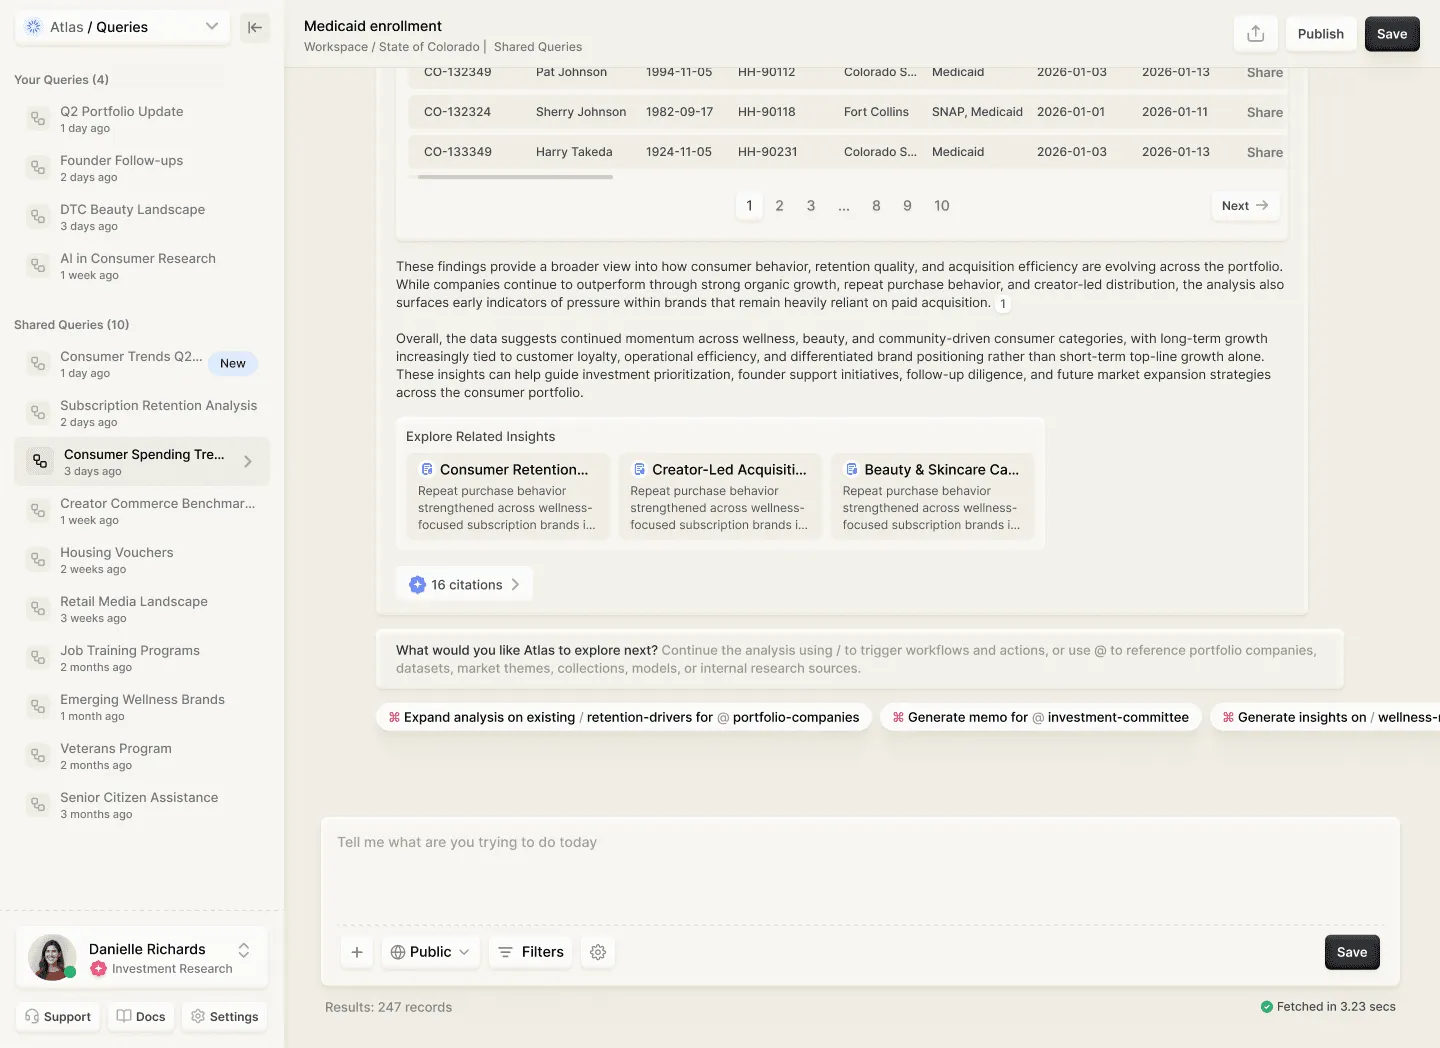Select current page 1 in pagination
Viewport: 1440px width, 1048px height.
click(x=749, y=206)
